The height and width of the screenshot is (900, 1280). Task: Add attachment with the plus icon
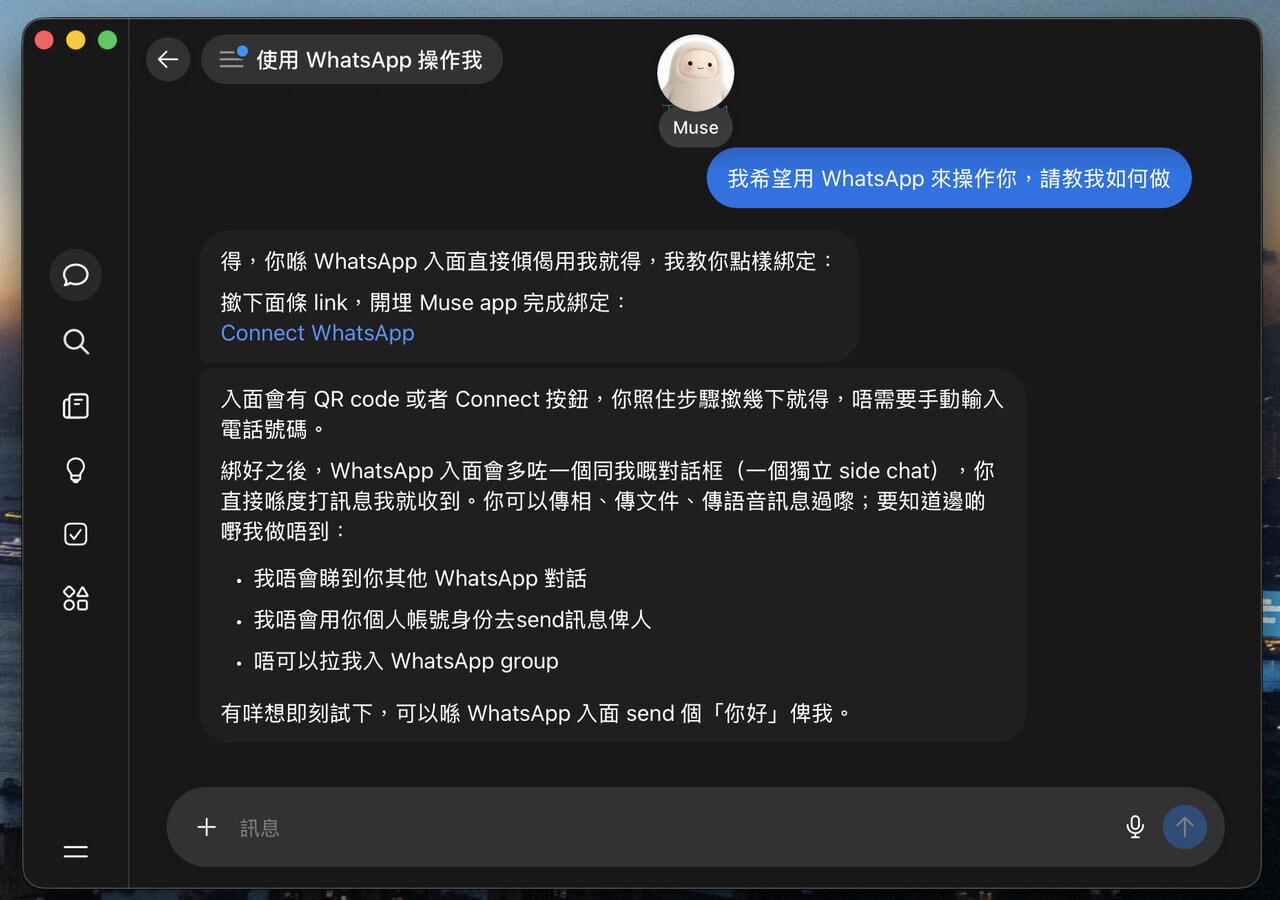pos(206,827)
